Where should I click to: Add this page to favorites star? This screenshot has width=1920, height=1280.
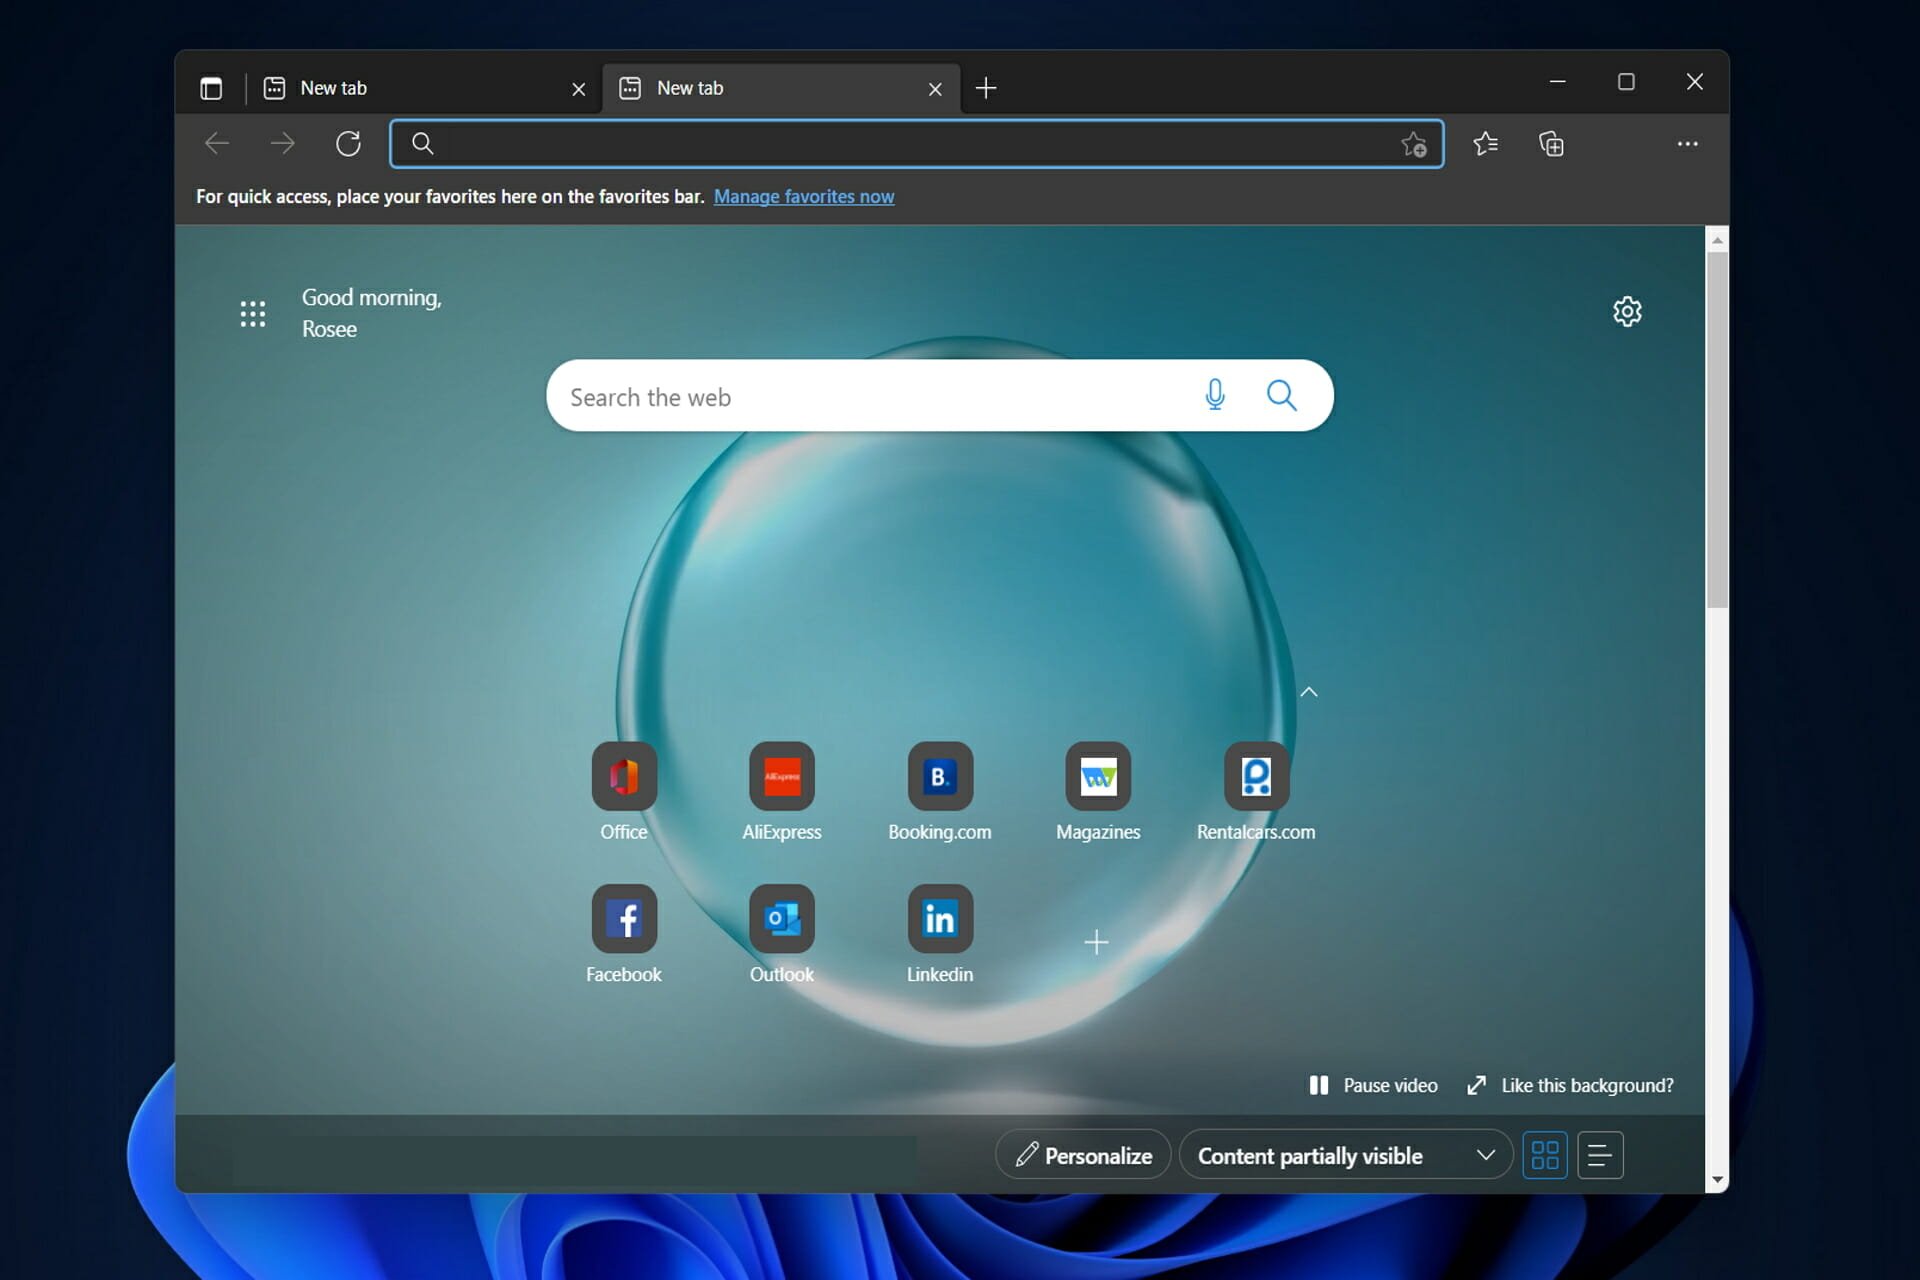[1414, 144]
